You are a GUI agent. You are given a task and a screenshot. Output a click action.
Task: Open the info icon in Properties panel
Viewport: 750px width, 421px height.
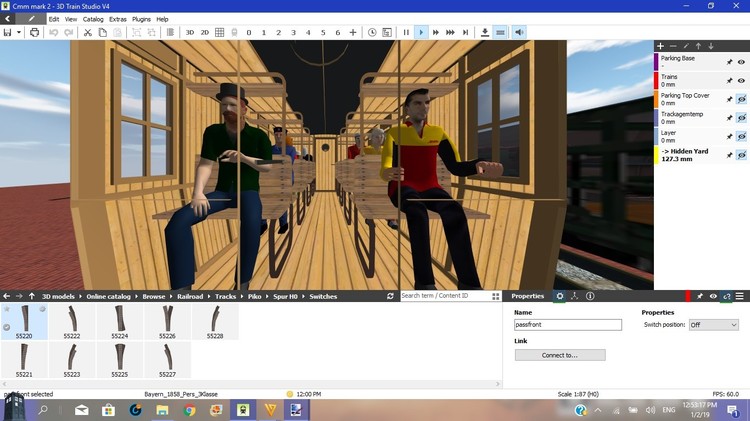tap(590, 296)
